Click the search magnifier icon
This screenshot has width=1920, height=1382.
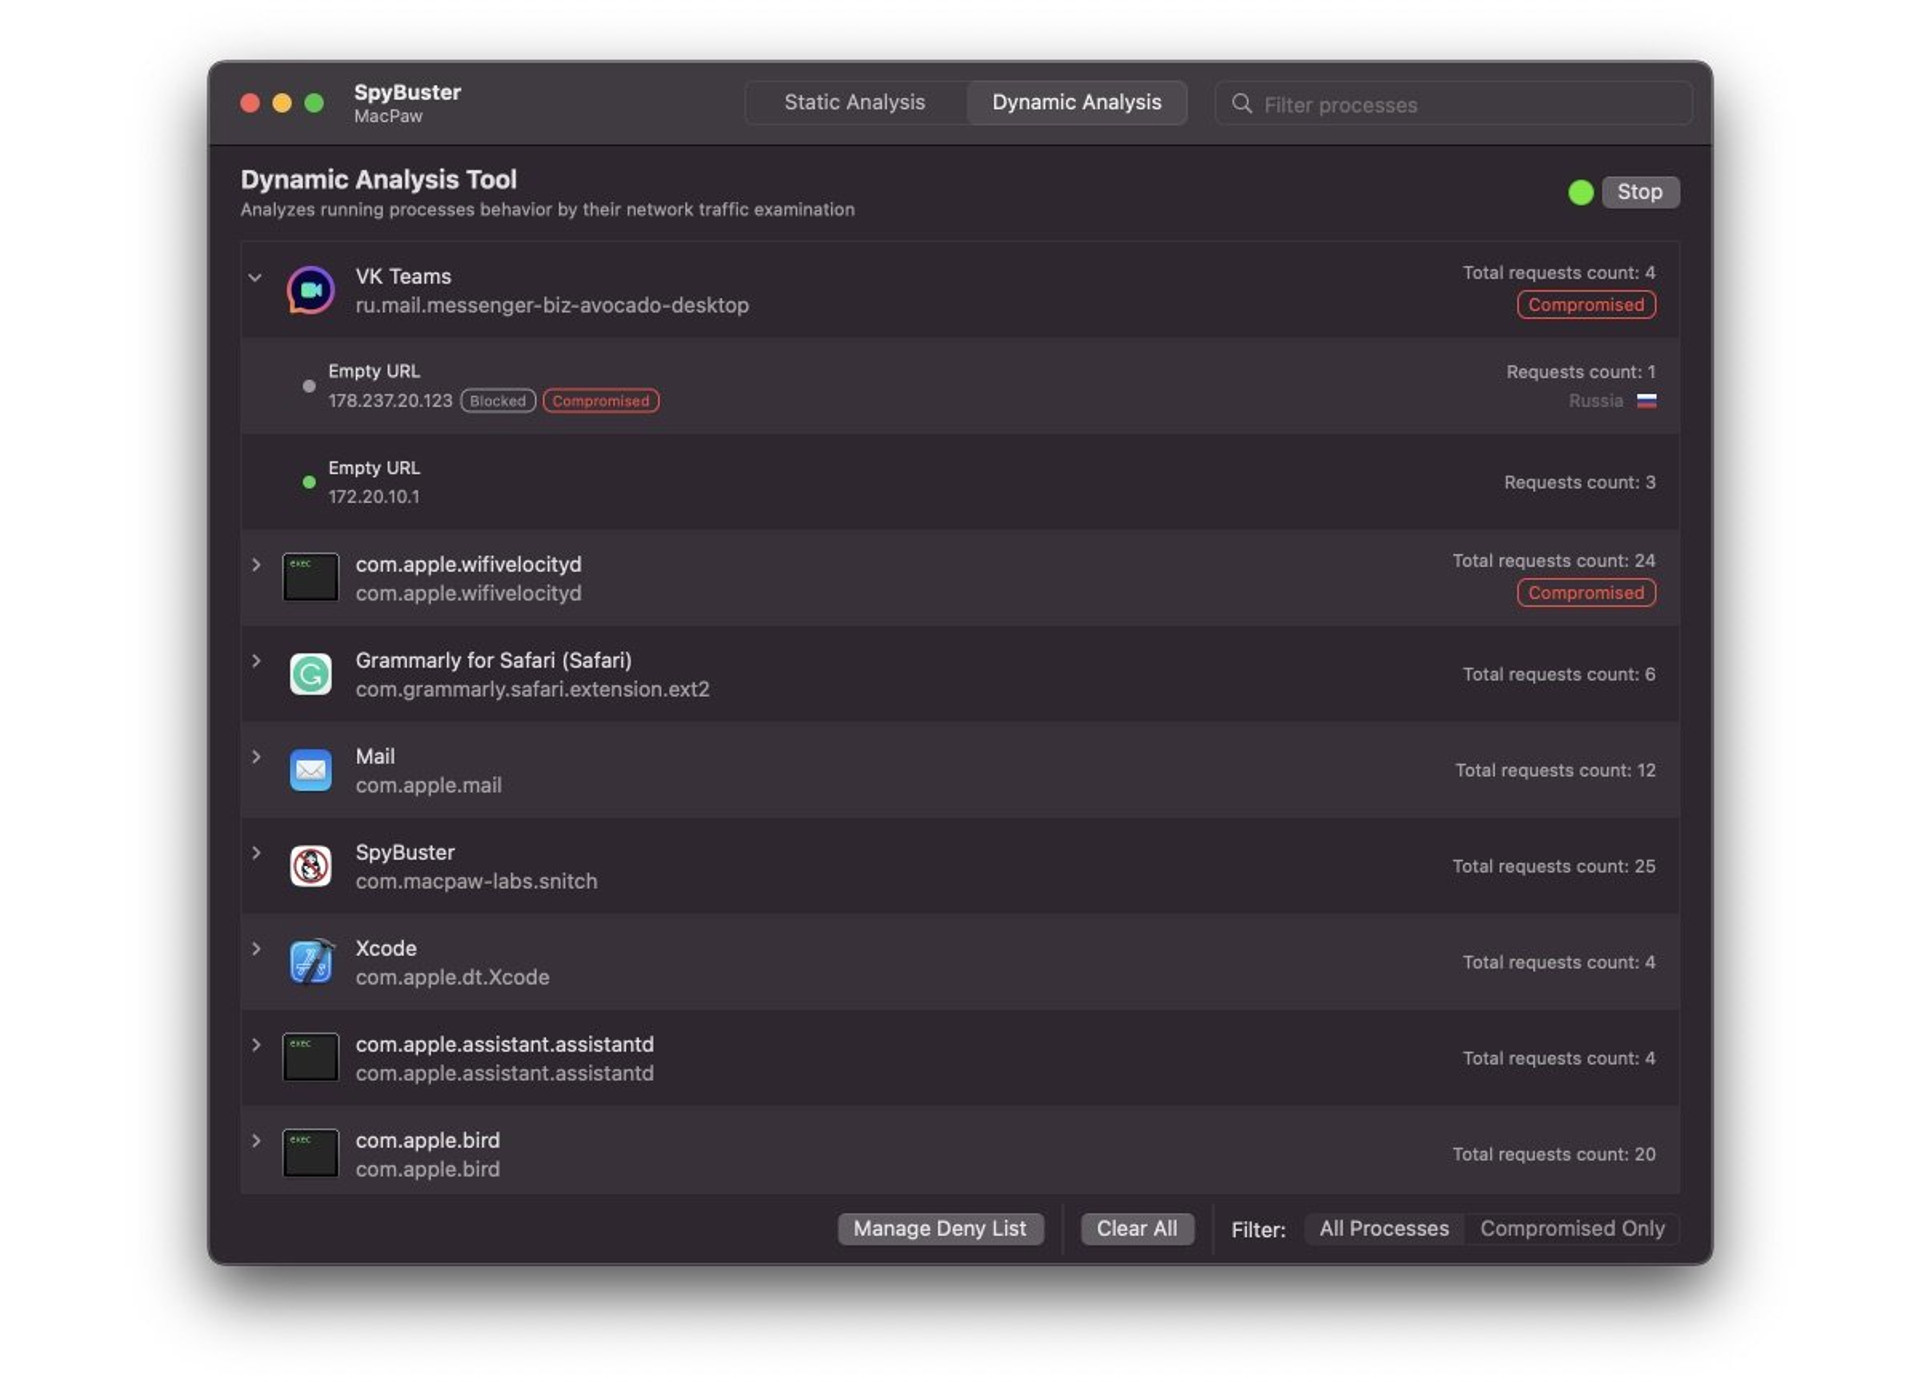pyautogui.click(x=1241, y=104)
